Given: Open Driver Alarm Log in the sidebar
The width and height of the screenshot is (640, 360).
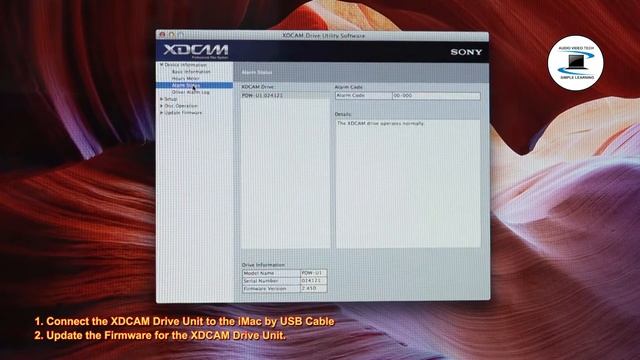Looking at the screenshot, I should (x=191, y=92).
